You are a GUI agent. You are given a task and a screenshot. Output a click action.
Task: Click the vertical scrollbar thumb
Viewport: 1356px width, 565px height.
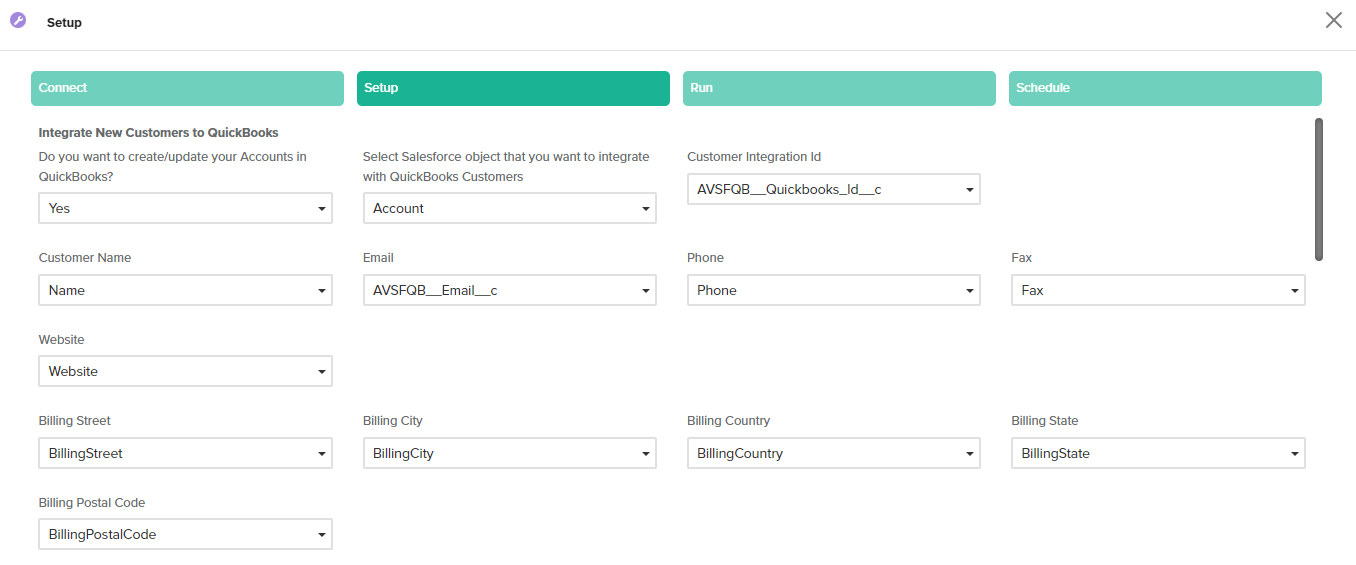(1318, 190)
